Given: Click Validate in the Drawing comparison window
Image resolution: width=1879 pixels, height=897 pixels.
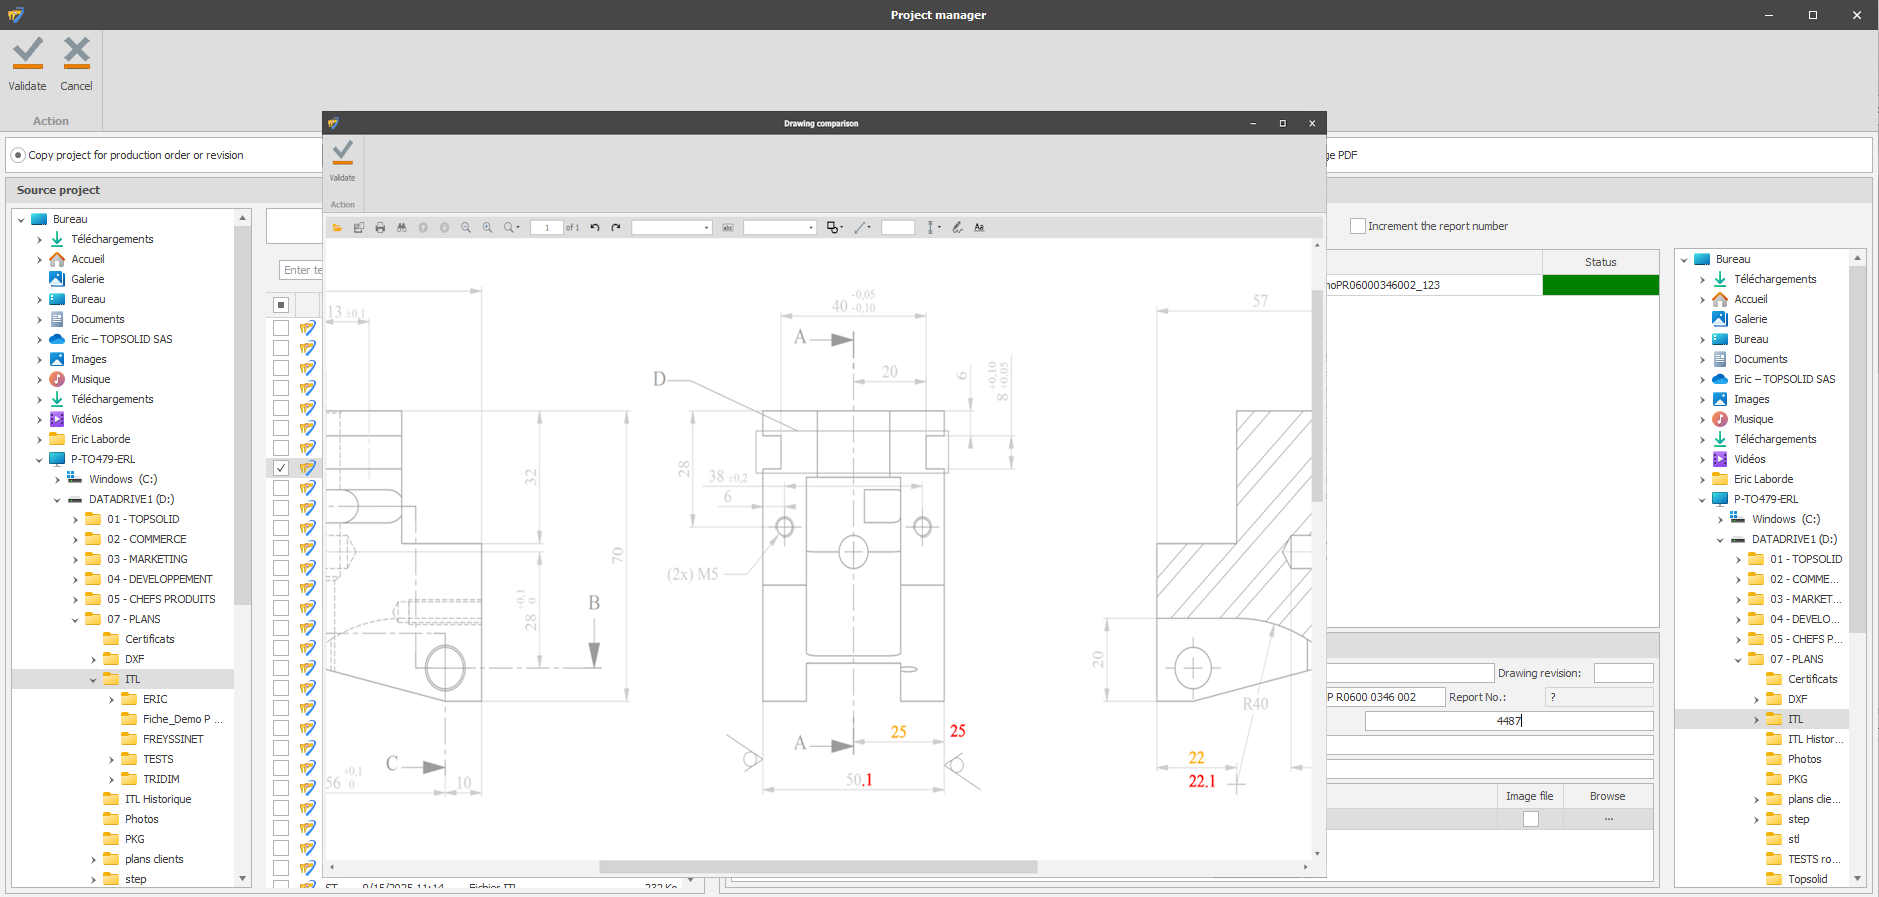Looking at the screenshot, I should (x=342, y=160).
